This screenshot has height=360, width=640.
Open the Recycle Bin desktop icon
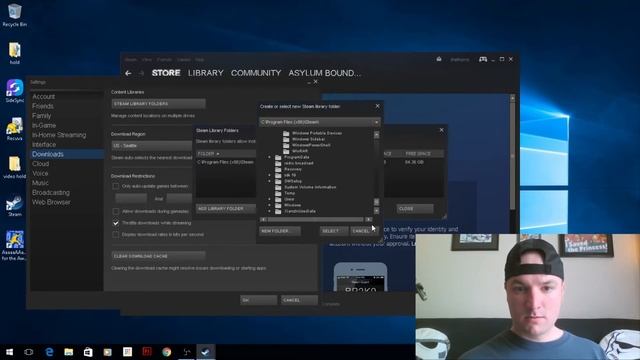point(14,15)
